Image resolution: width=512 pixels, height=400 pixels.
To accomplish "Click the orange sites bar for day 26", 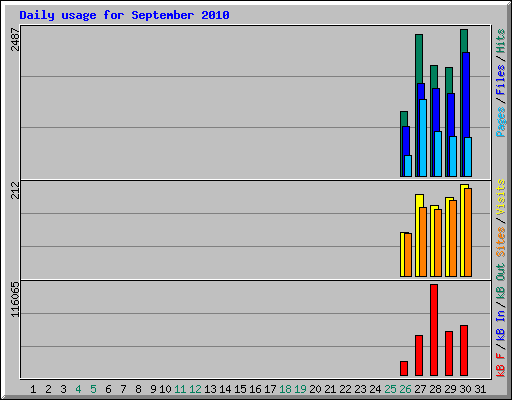I will click(408, 255).
